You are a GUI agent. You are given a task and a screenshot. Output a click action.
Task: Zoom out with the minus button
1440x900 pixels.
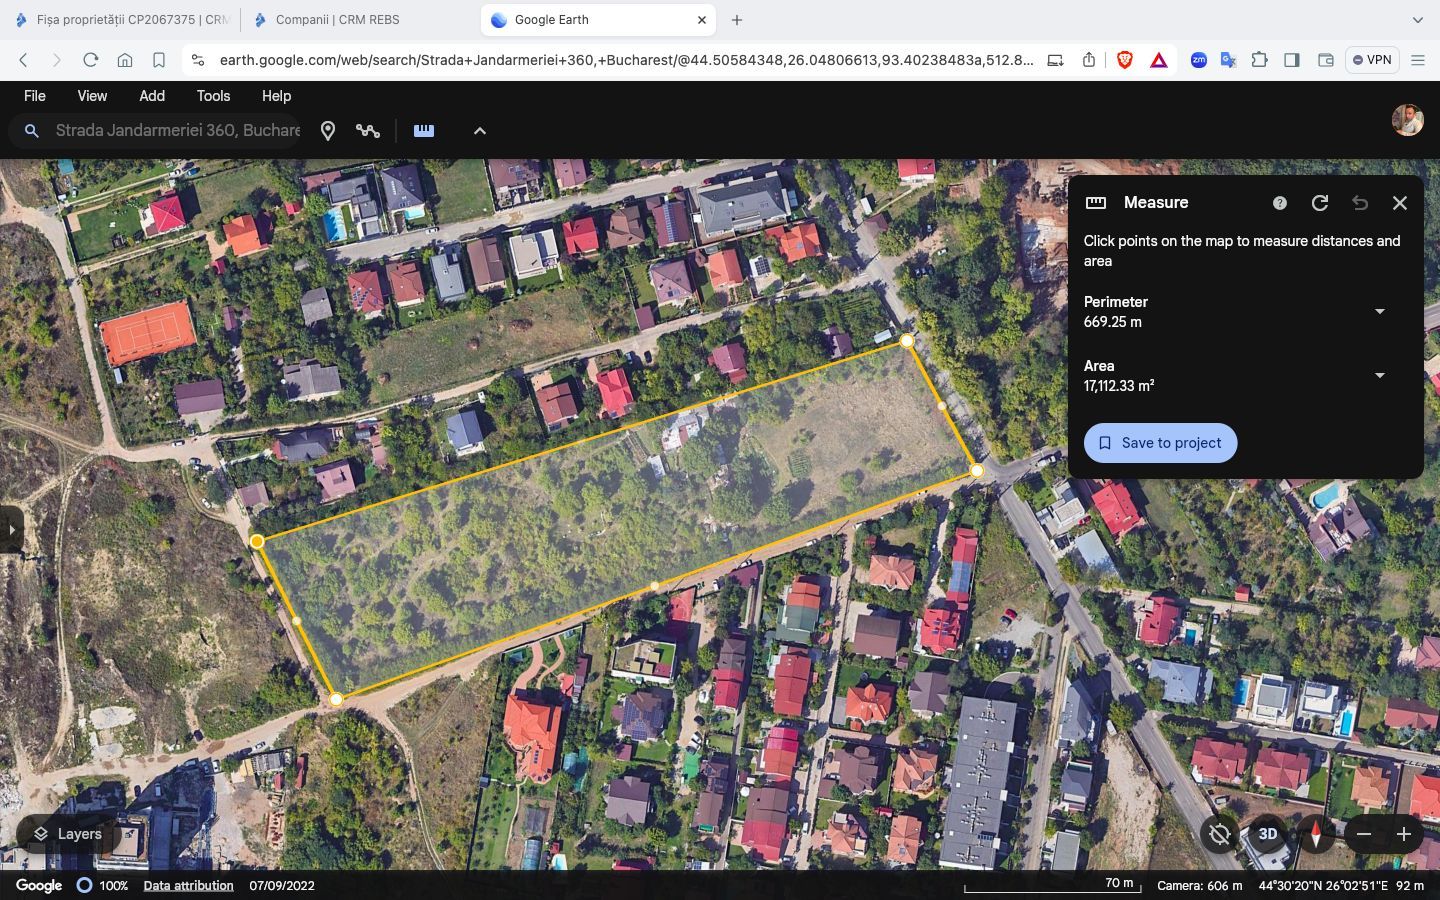(x=1364, y=834)
